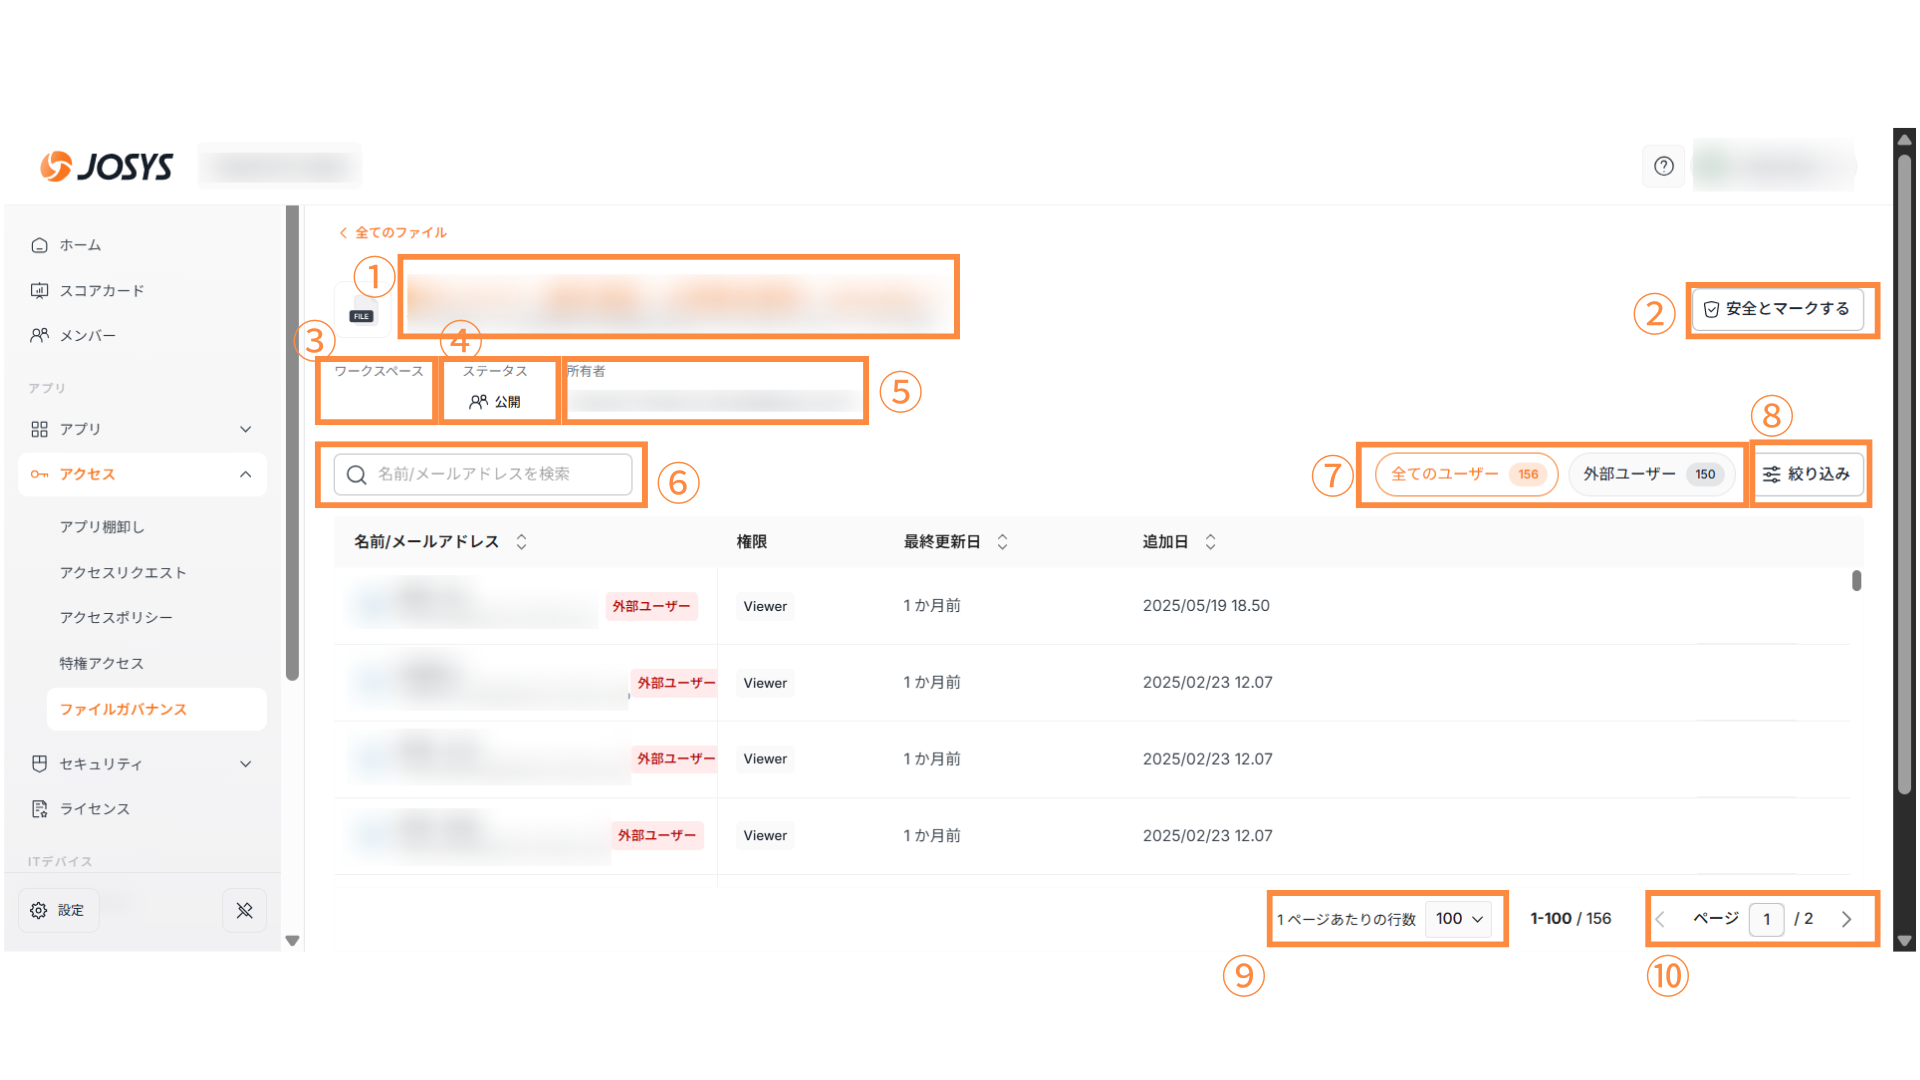Expand the Apps sidebar section

coord(245,429)
